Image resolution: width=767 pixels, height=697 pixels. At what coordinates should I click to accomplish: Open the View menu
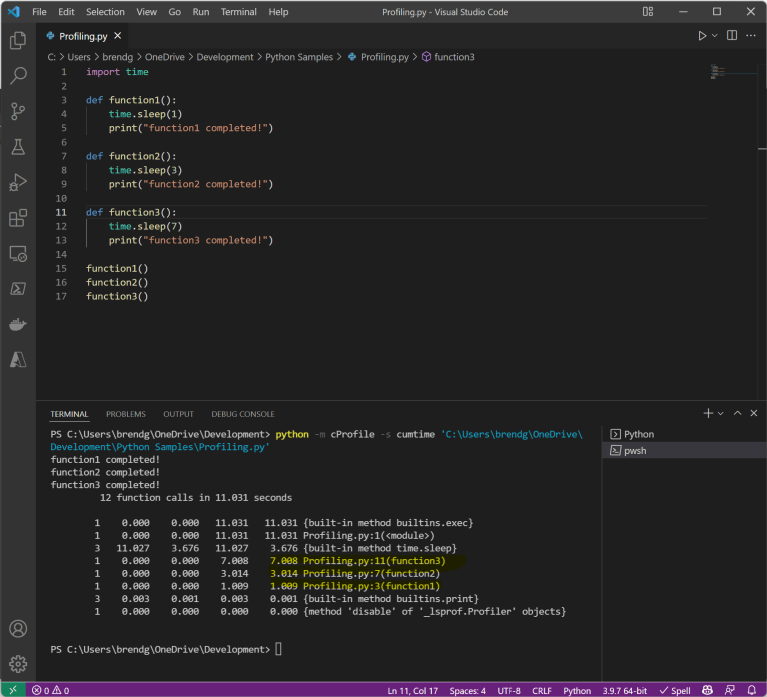tap(146, 12)
